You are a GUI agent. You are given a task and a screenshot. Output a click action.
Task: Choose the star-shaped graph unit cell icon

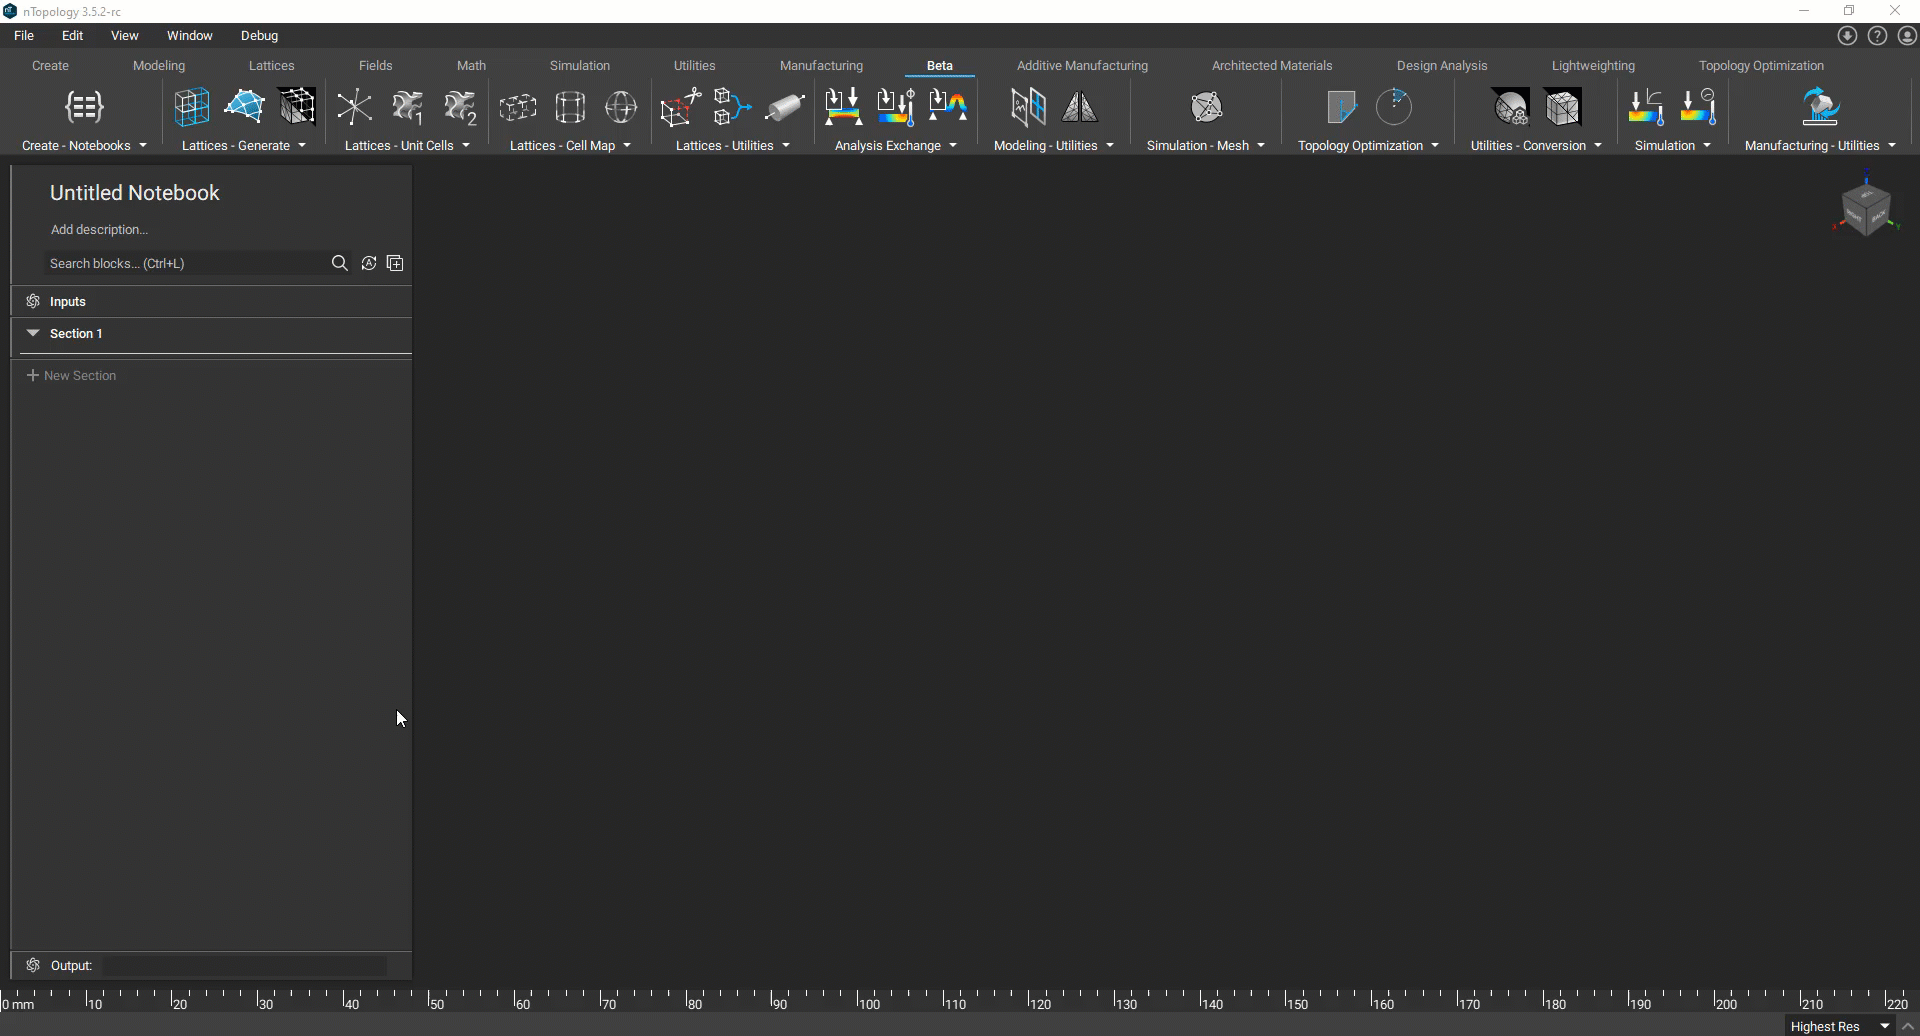[x=354, y=107]
